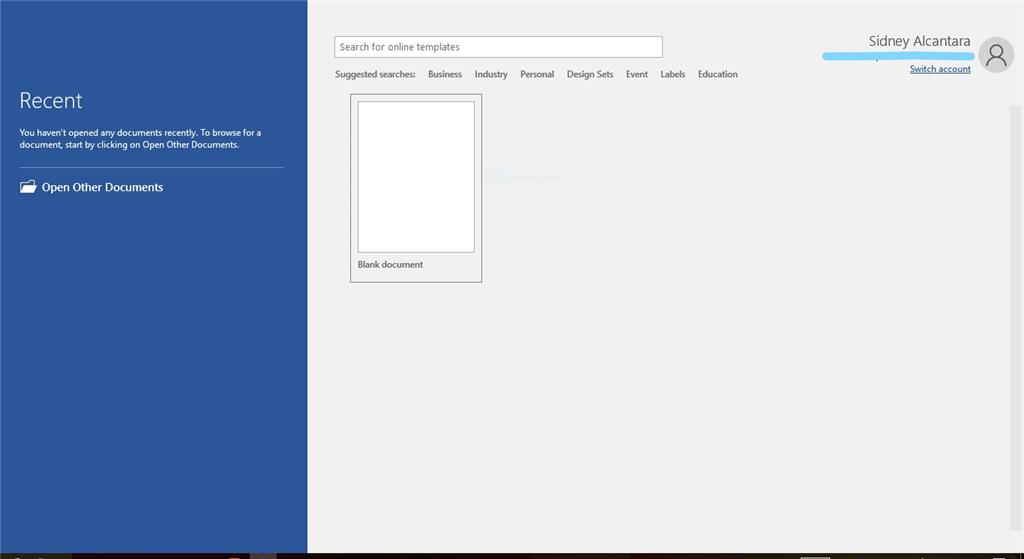Select the Labels suggested search
The width and height of the screenshot is (1024, 559).
pos(673,74)
